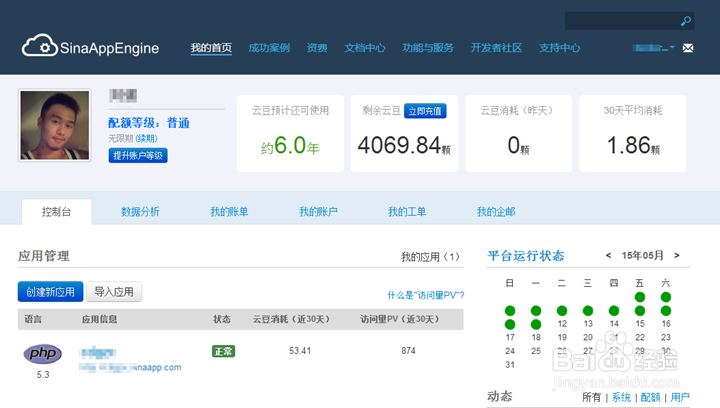
Task: Filter 动态 by 用户
Action: 680,397
